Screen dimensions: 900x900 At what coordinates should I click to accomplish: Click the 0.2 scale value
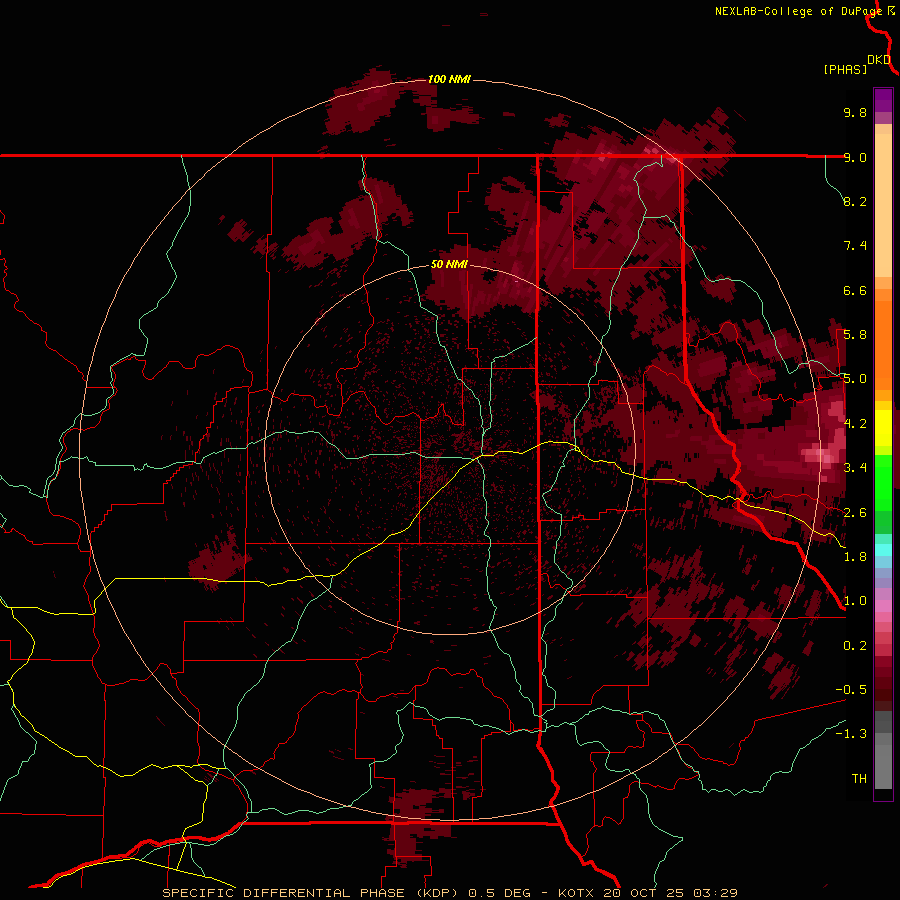coord(855,646)
